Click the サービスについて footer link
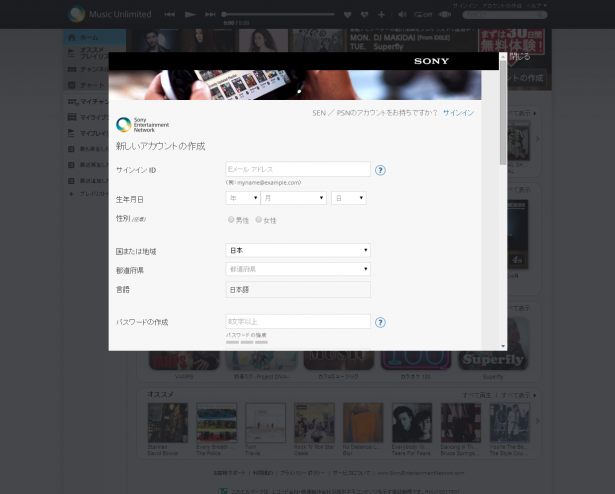Viewport: 615px width, 494px height. pyautogui.click(x=351, y=473)
